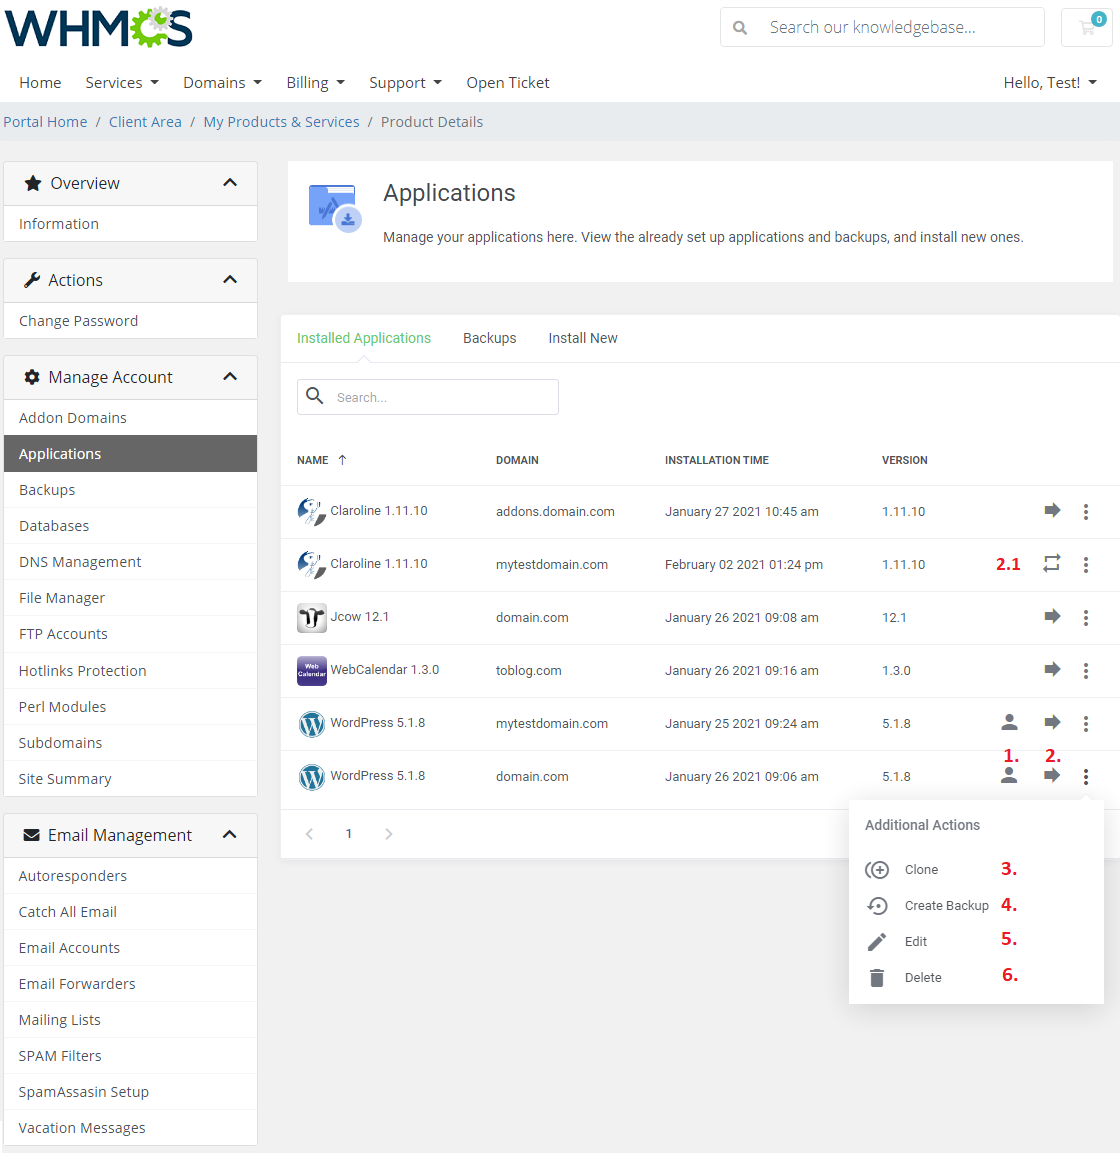Click Open Ticket in navigation
Viewport: 1120px width, 1153px height.
pyautogui.click(x=508, y=82)
